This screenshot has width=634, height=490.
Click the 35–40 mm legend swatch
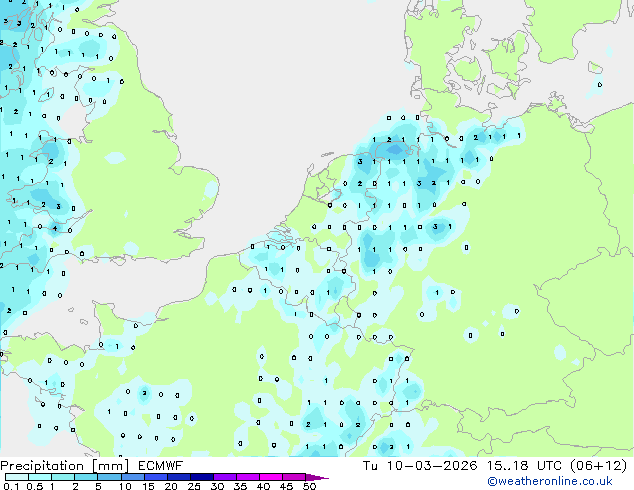pos(248,477)
